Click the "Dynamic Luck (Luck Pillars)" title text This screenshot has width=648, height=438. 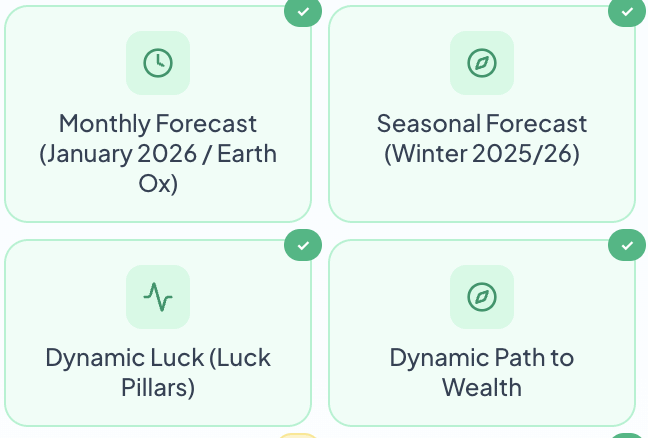pos(158,372)
